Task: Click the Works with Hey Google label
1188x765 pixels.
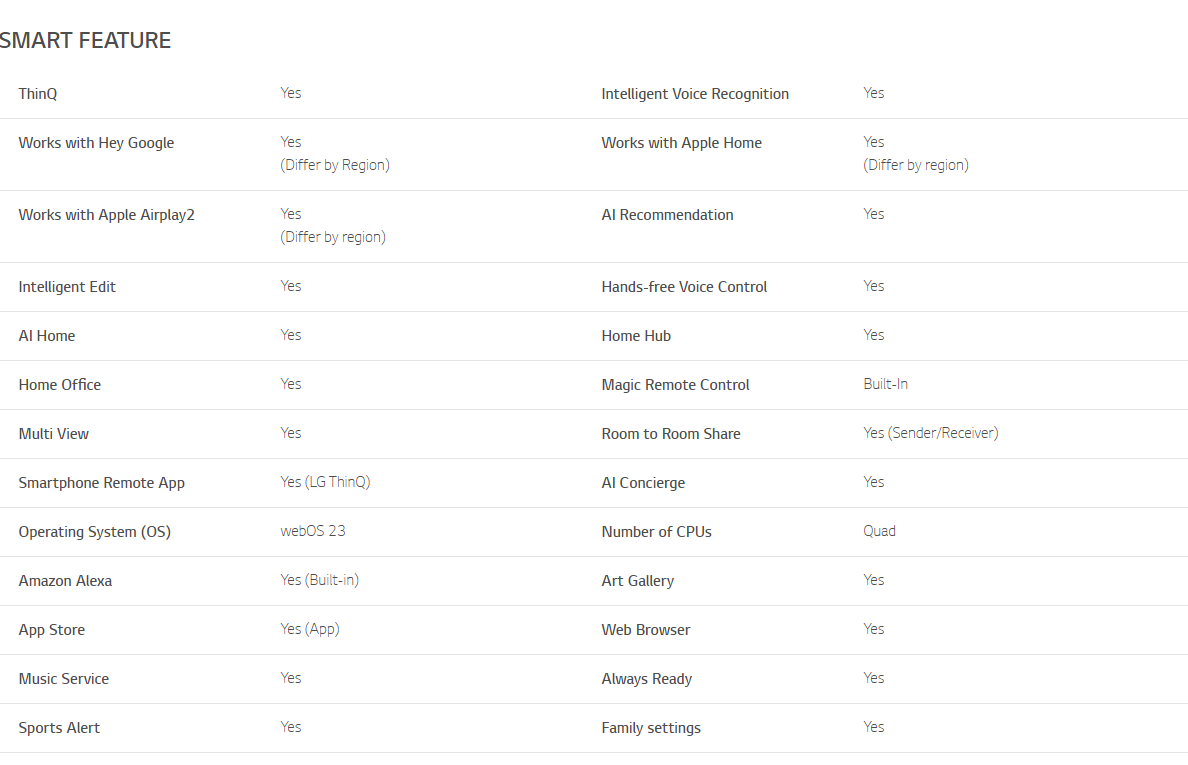Action: 96,143
